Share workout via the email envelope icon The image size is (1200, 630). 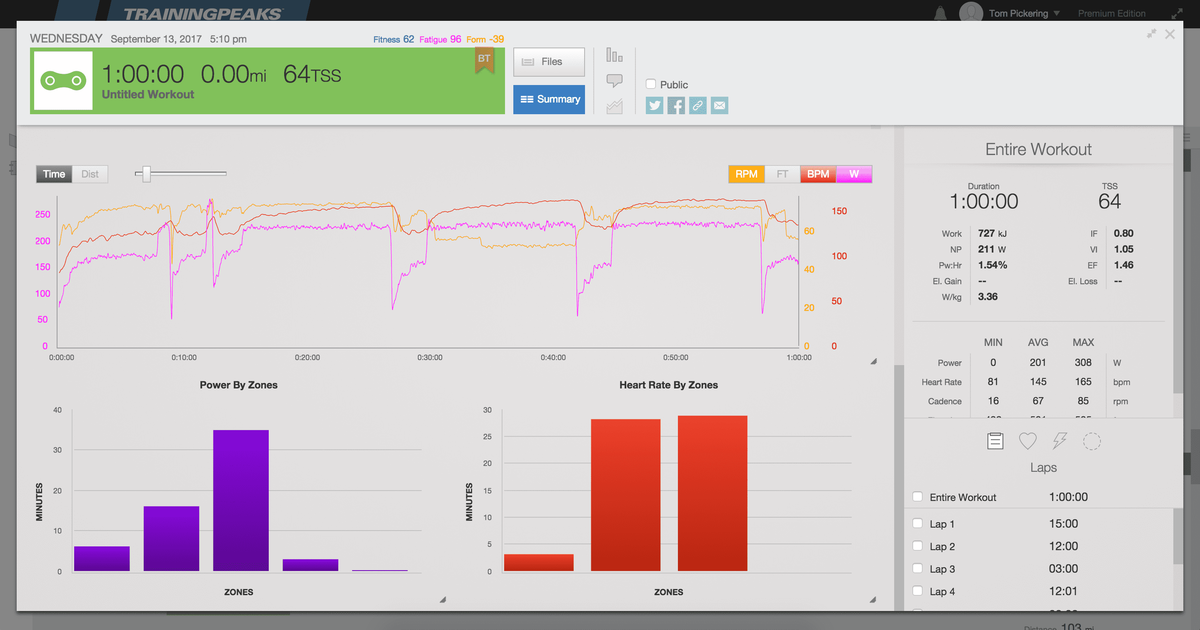click(x=719, y=105)
